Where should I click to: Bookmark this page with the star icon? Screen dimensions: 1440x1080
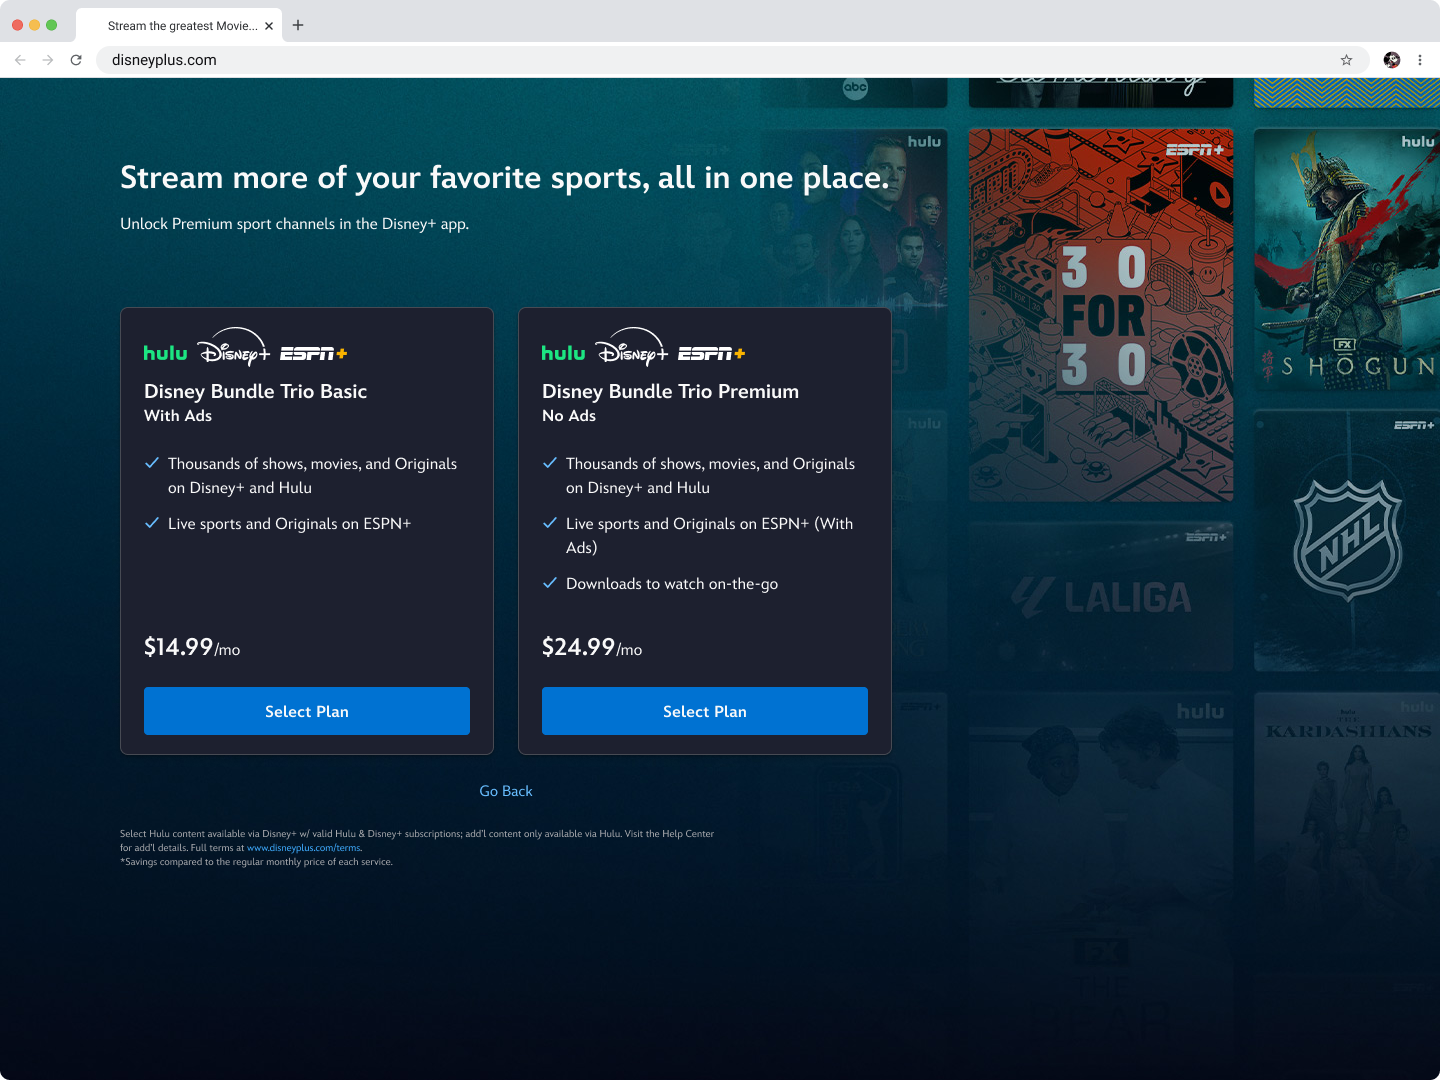[x=1346, y=60]
